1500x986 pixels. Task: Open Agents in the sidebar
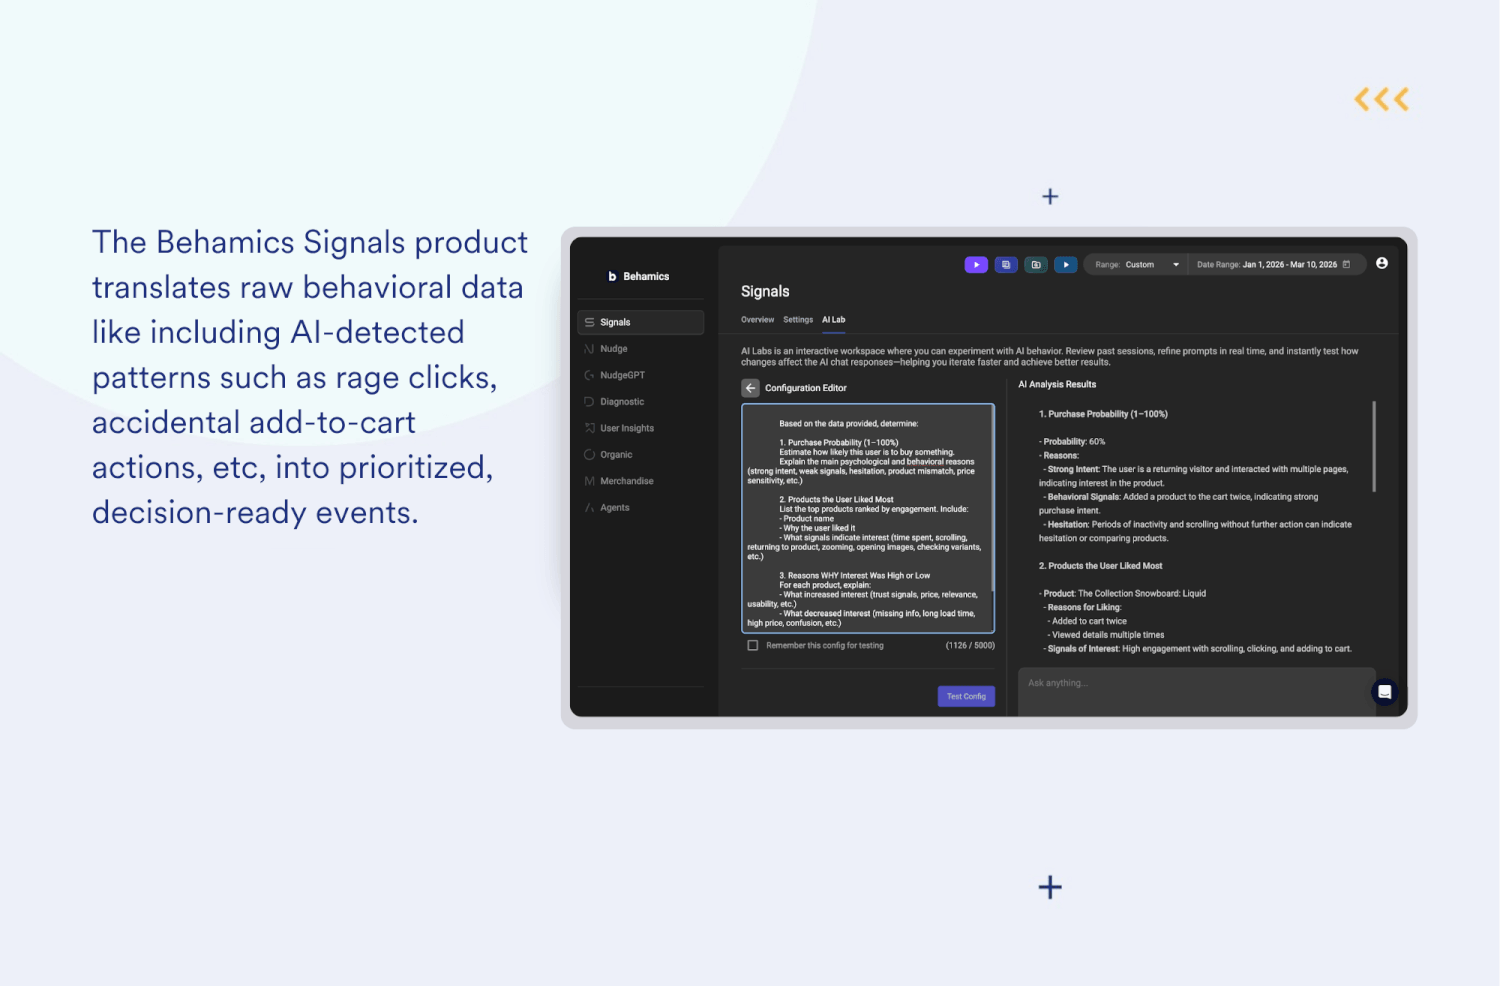(641, 508)
